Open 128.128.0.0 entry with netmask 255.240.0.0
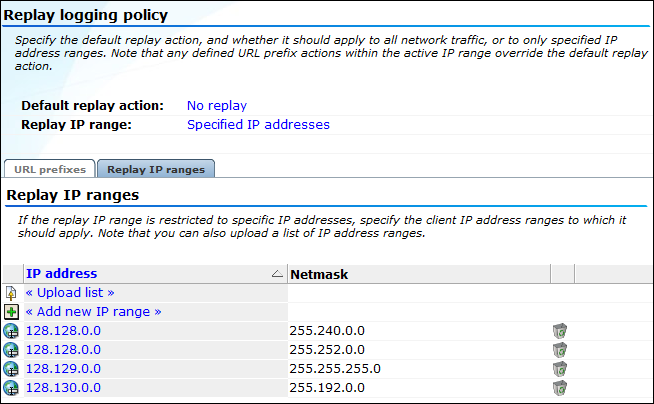The width and height of the screenshot is (654, 404). coord(63,331)
